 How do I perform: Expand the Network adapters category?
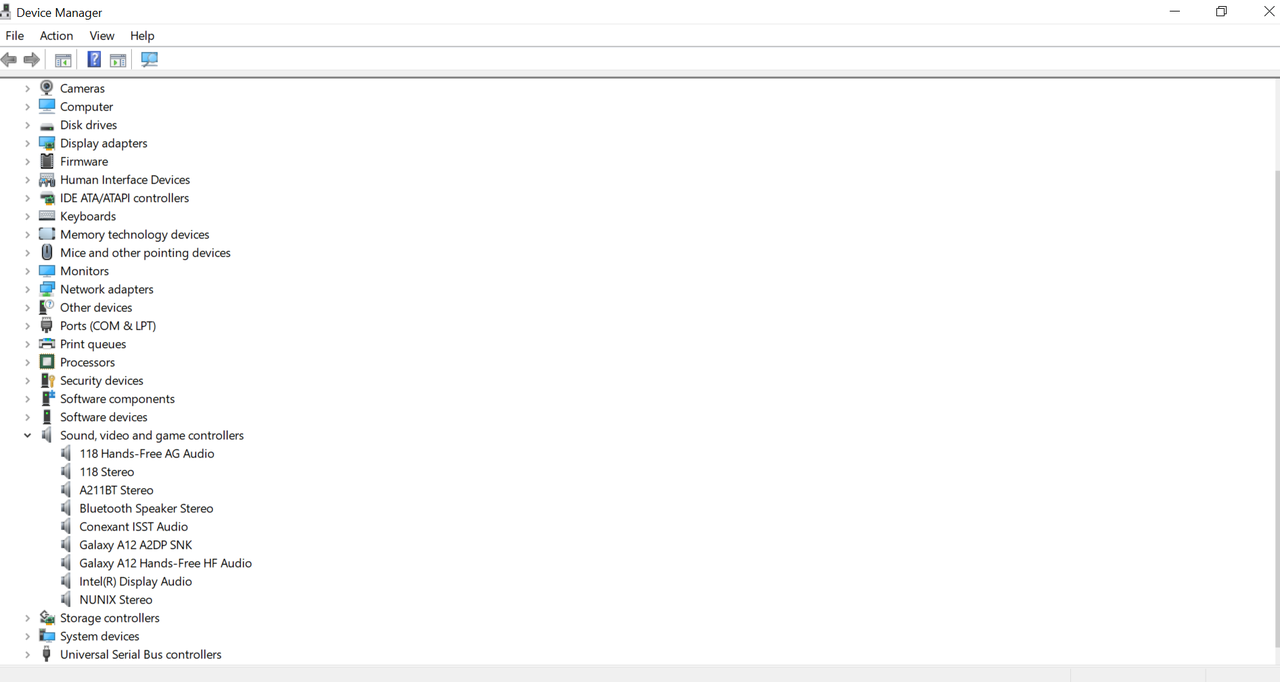[x=28, y=289]
